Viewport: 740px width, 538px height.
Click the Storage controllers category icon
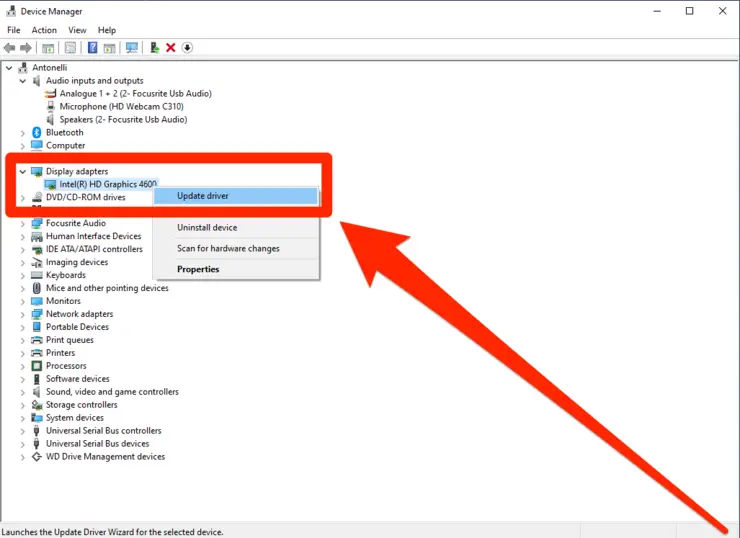[x=36, y=405]
